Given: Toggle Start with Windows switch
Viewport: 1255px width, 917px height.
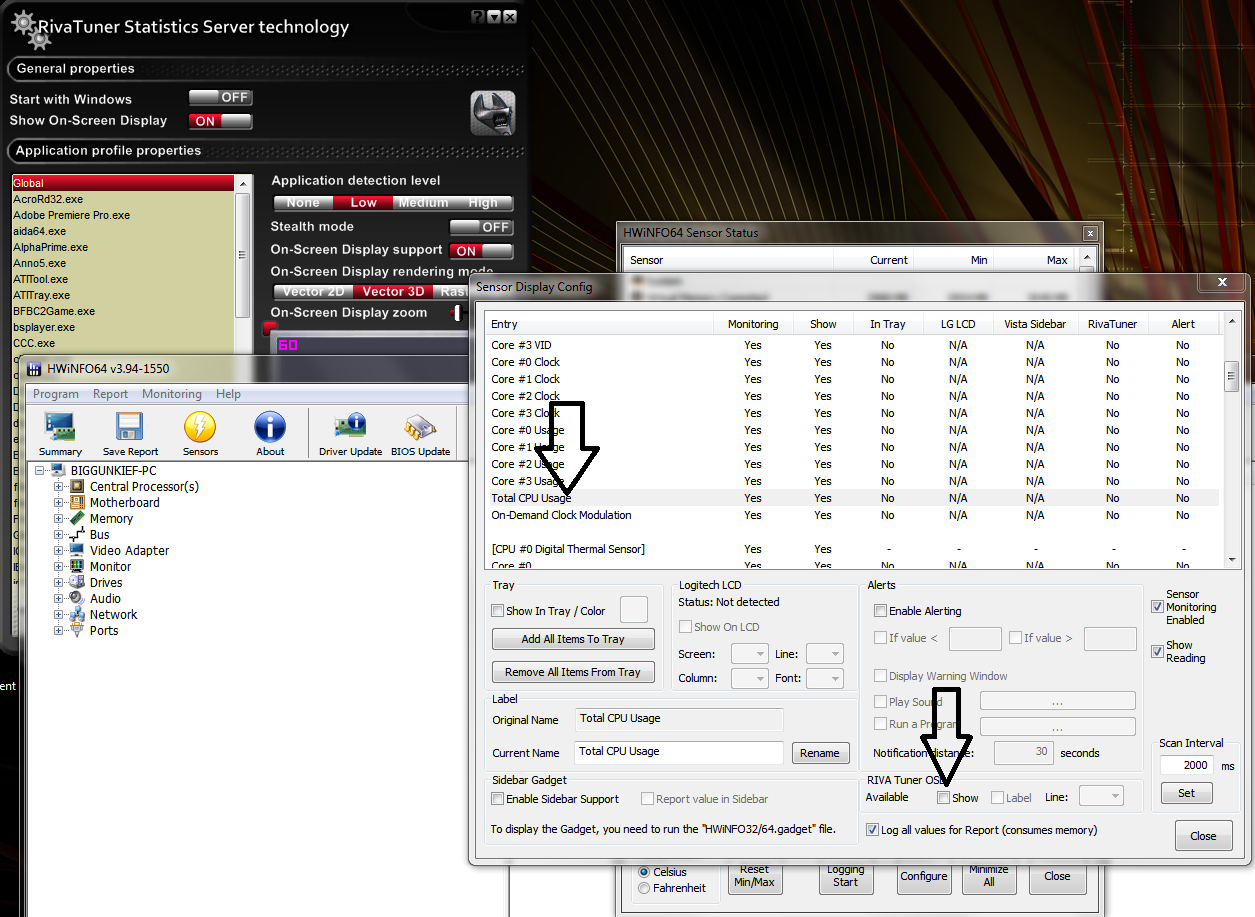Looking at the screenshot, I should click(220, 98).
